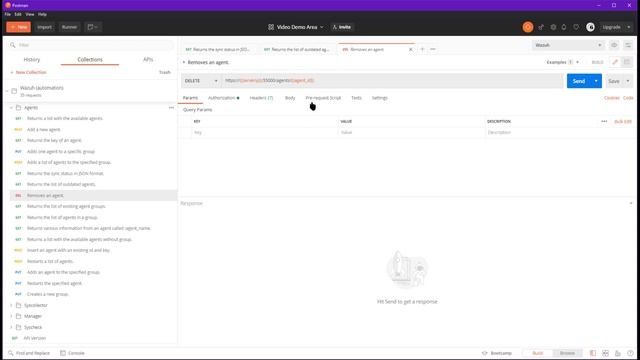Open the user avatar menu
The image size is (640, 360).
click(590, 27)
